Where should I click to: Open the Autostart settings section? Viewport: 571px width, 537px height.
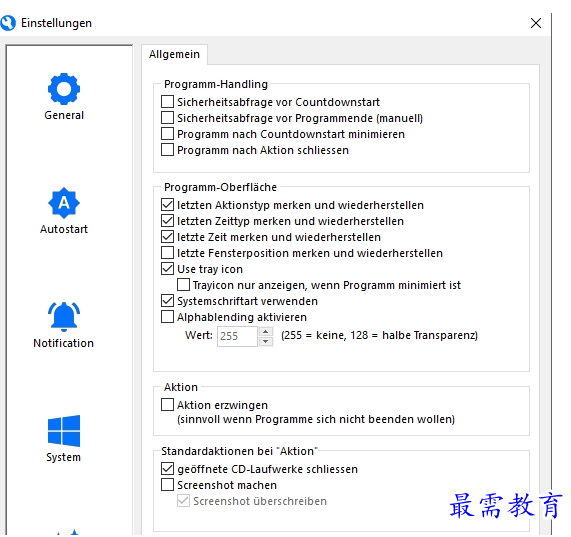click(x=64, y=210)
